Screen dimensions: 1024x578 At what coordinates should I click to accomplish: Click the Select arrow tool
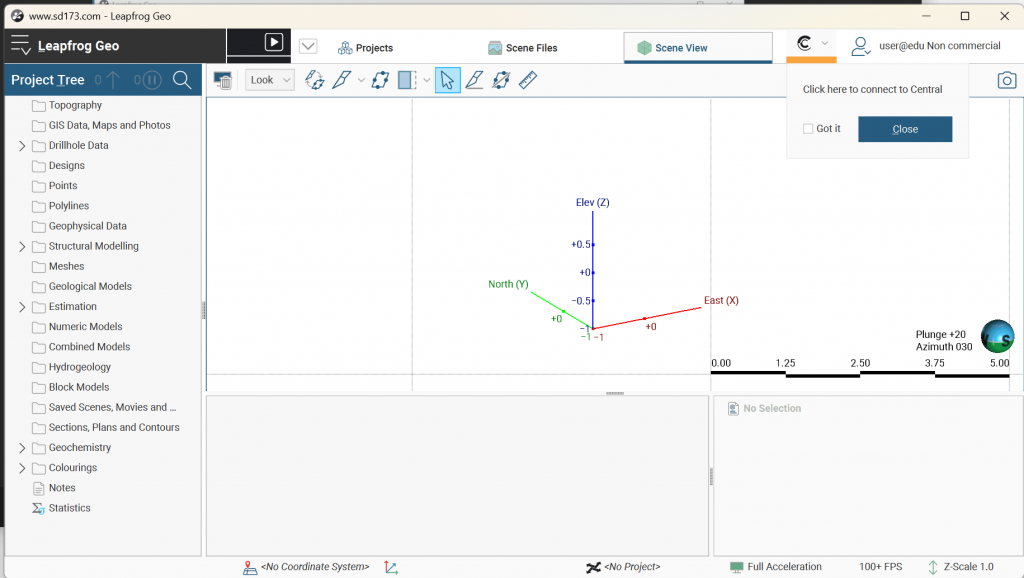(x=447, y=80)
